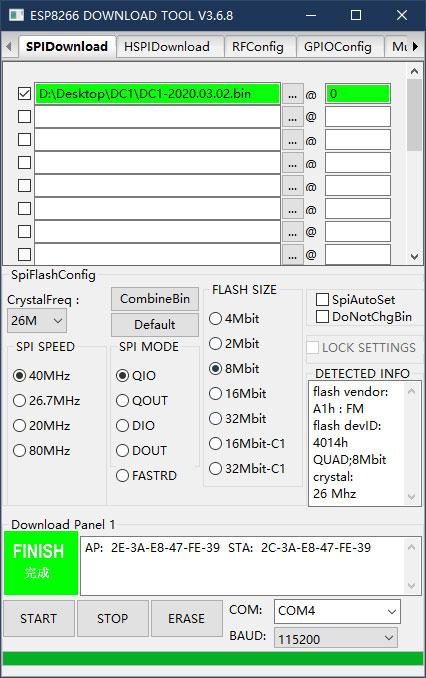Switch to the GPIOConfig tab
426x678 pixels.
(338, 47)
